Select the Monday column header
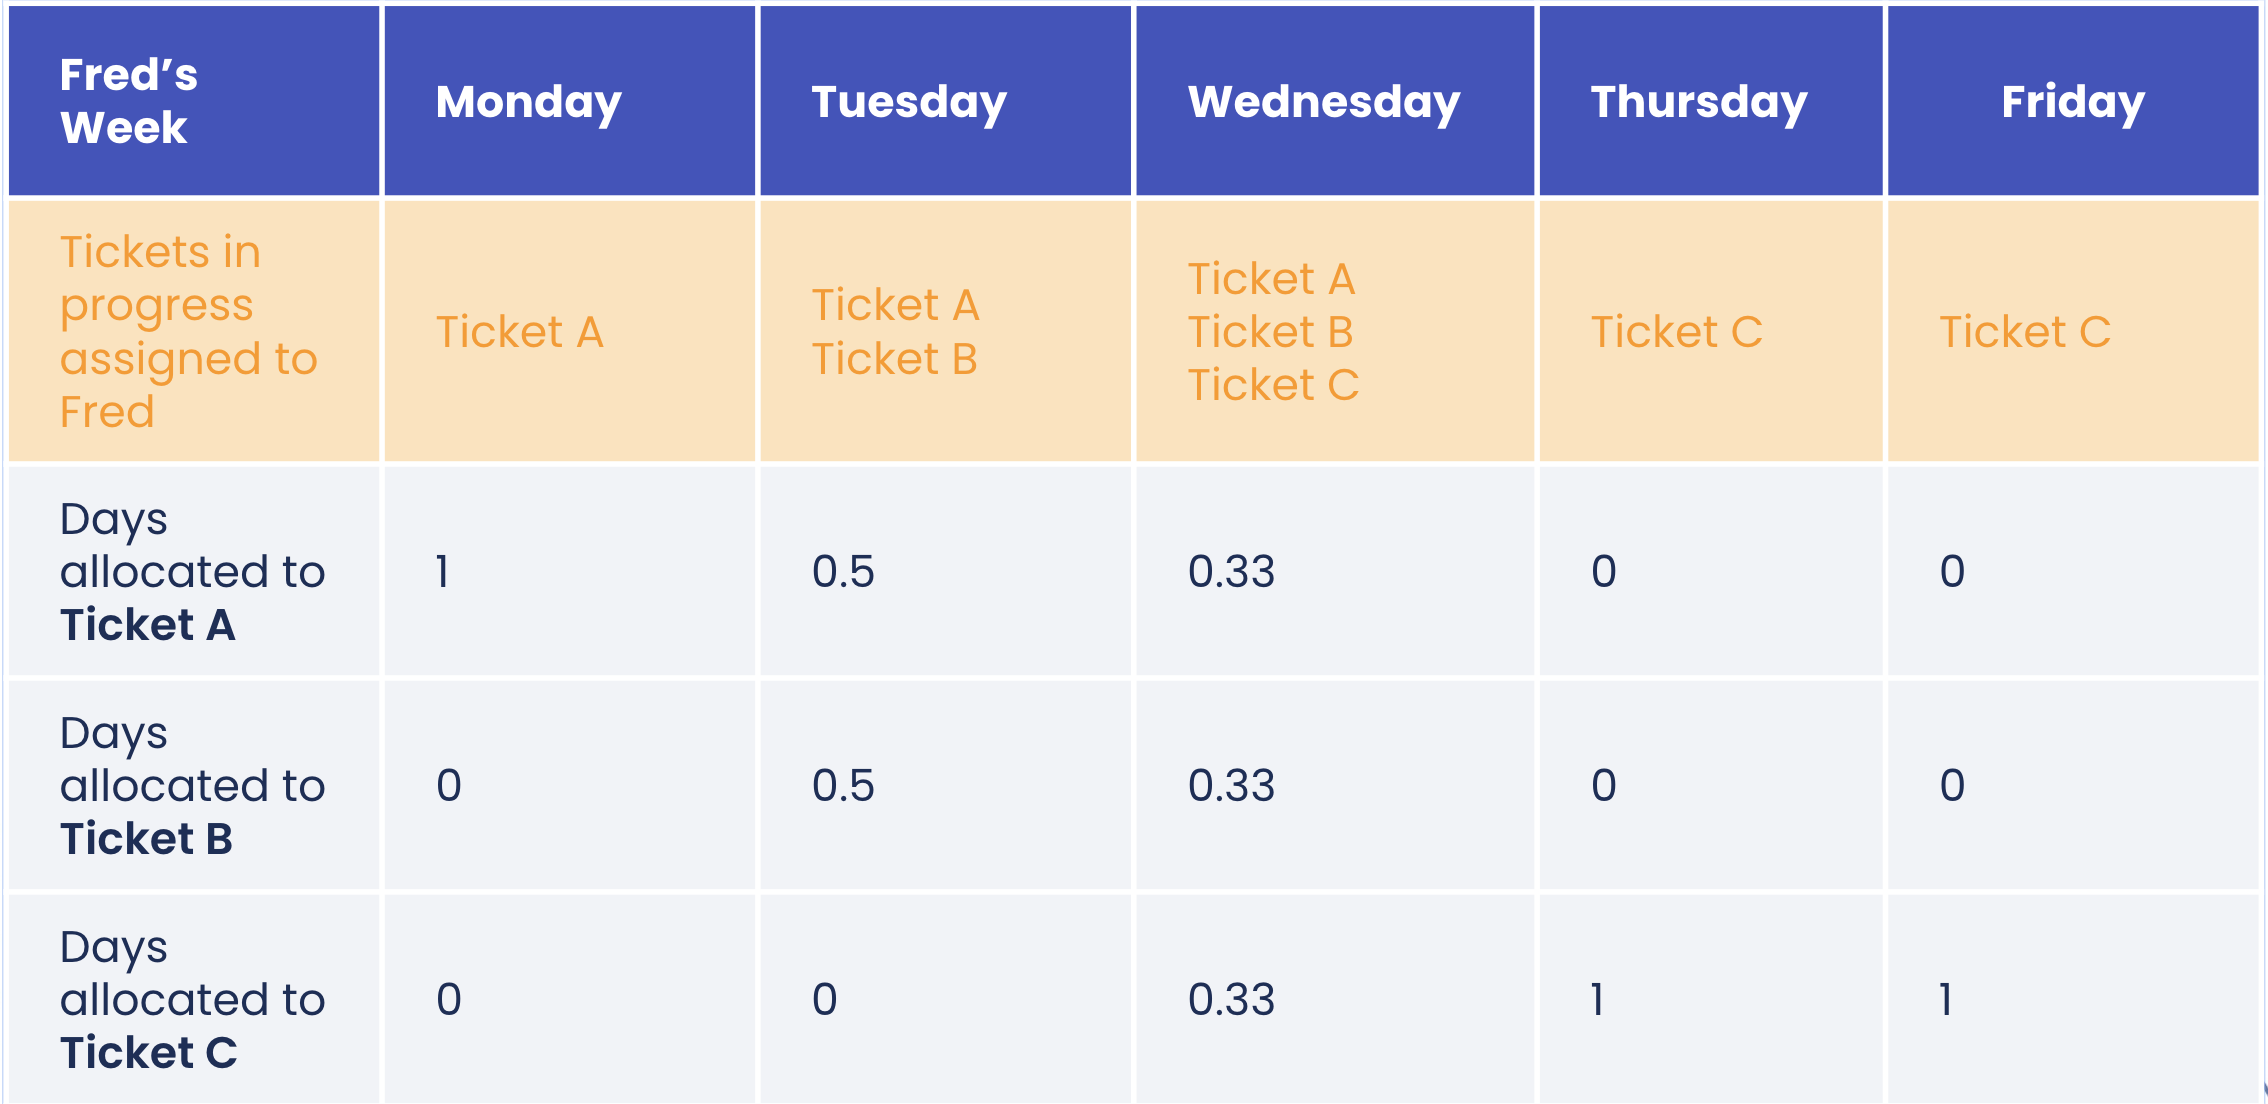The image size is (2268, 1104). click(570, 101)
